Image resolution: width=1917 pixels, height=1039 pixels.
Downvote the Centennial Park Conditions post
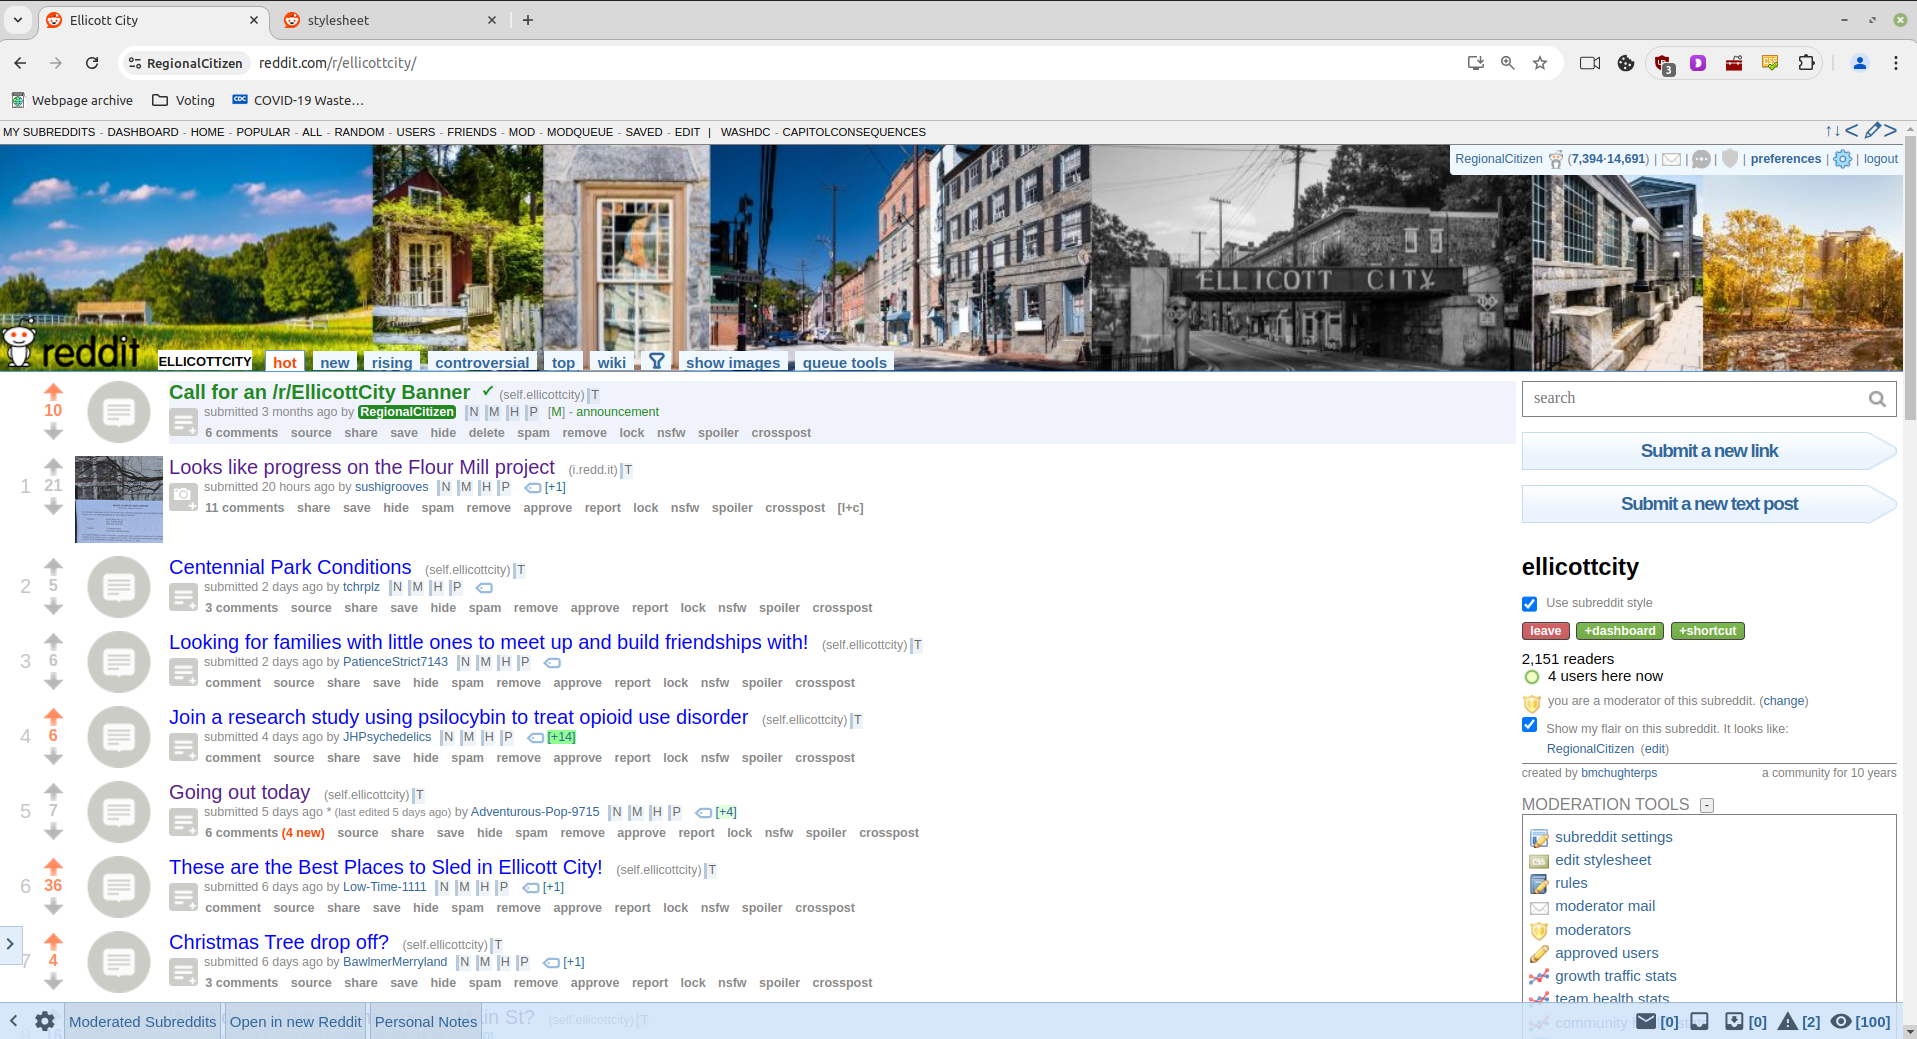tap(53, 607)
